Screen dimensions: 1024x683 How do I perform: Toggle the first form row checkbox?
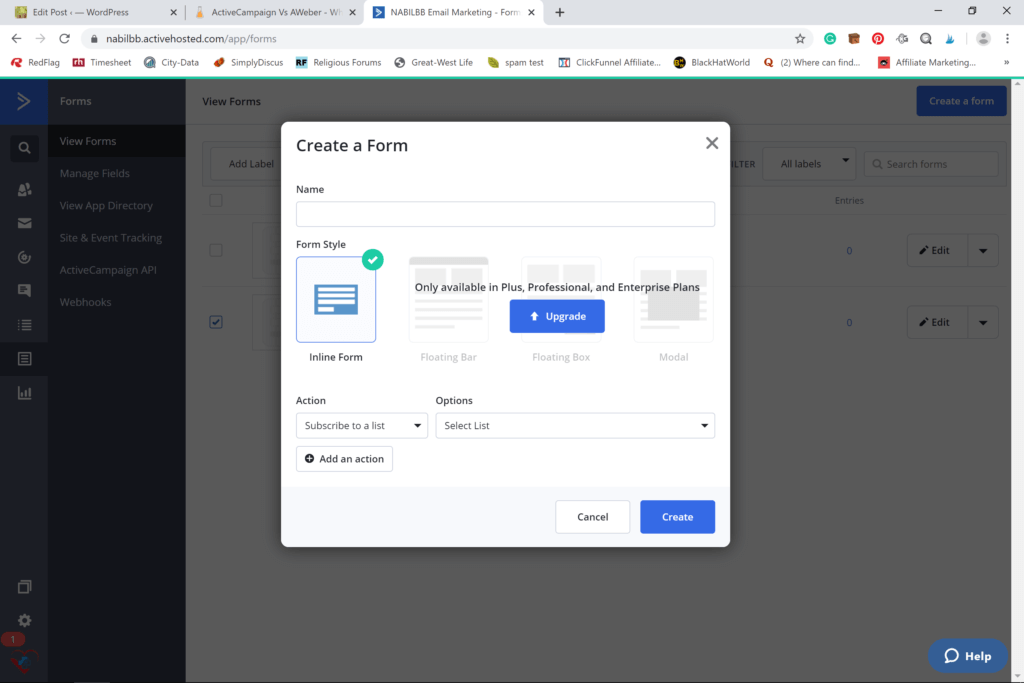216,250
